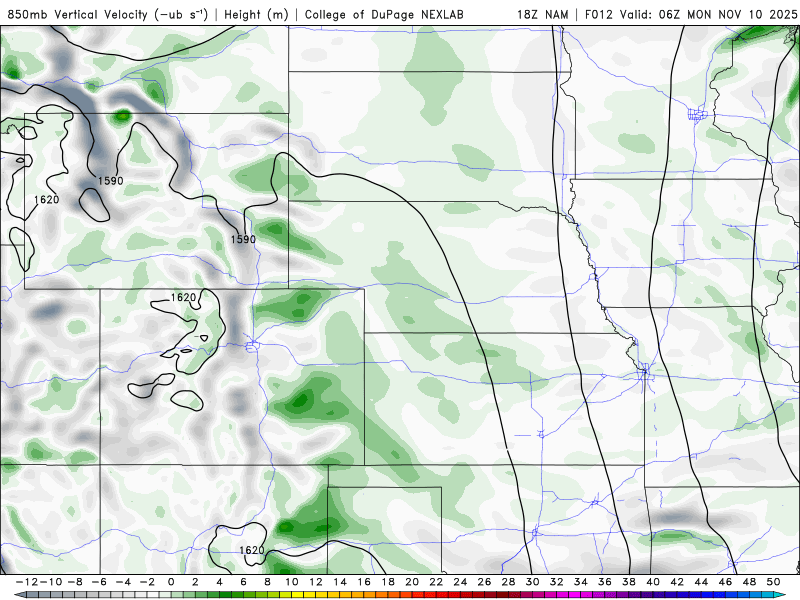
Task: Click the "10" color scale label
Action: pyautogui.click(x=291, y=582)
